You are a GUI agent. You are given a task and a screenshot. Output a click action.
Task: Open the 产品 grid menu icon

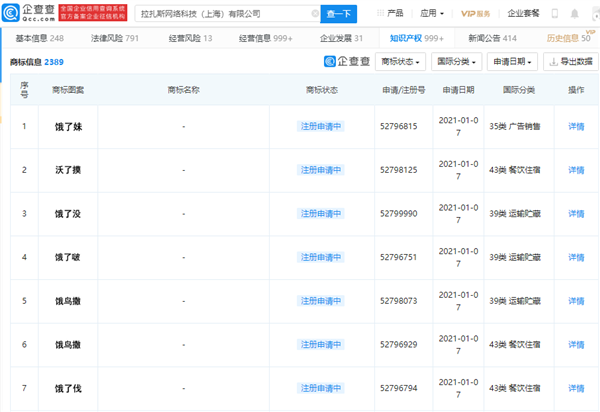[380, 13]
